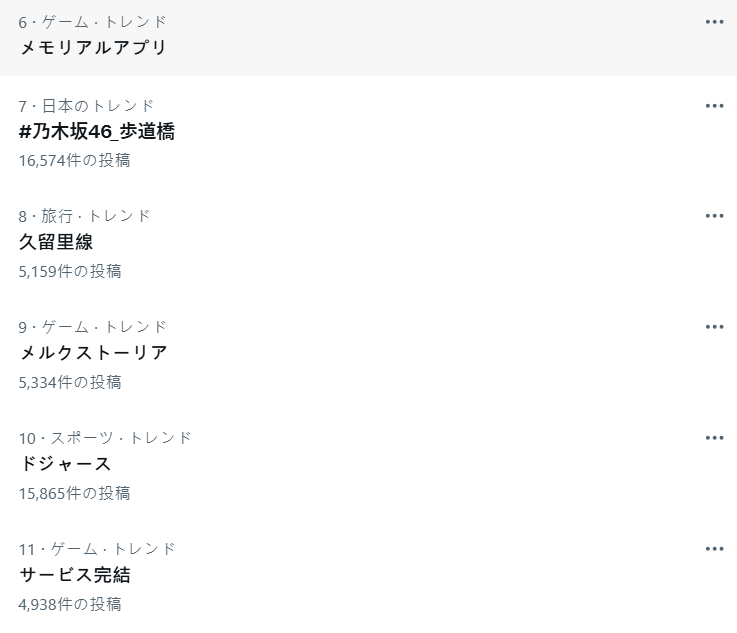
Task: Click the 5,159件の投稿 post count
Action: (70, 271)
